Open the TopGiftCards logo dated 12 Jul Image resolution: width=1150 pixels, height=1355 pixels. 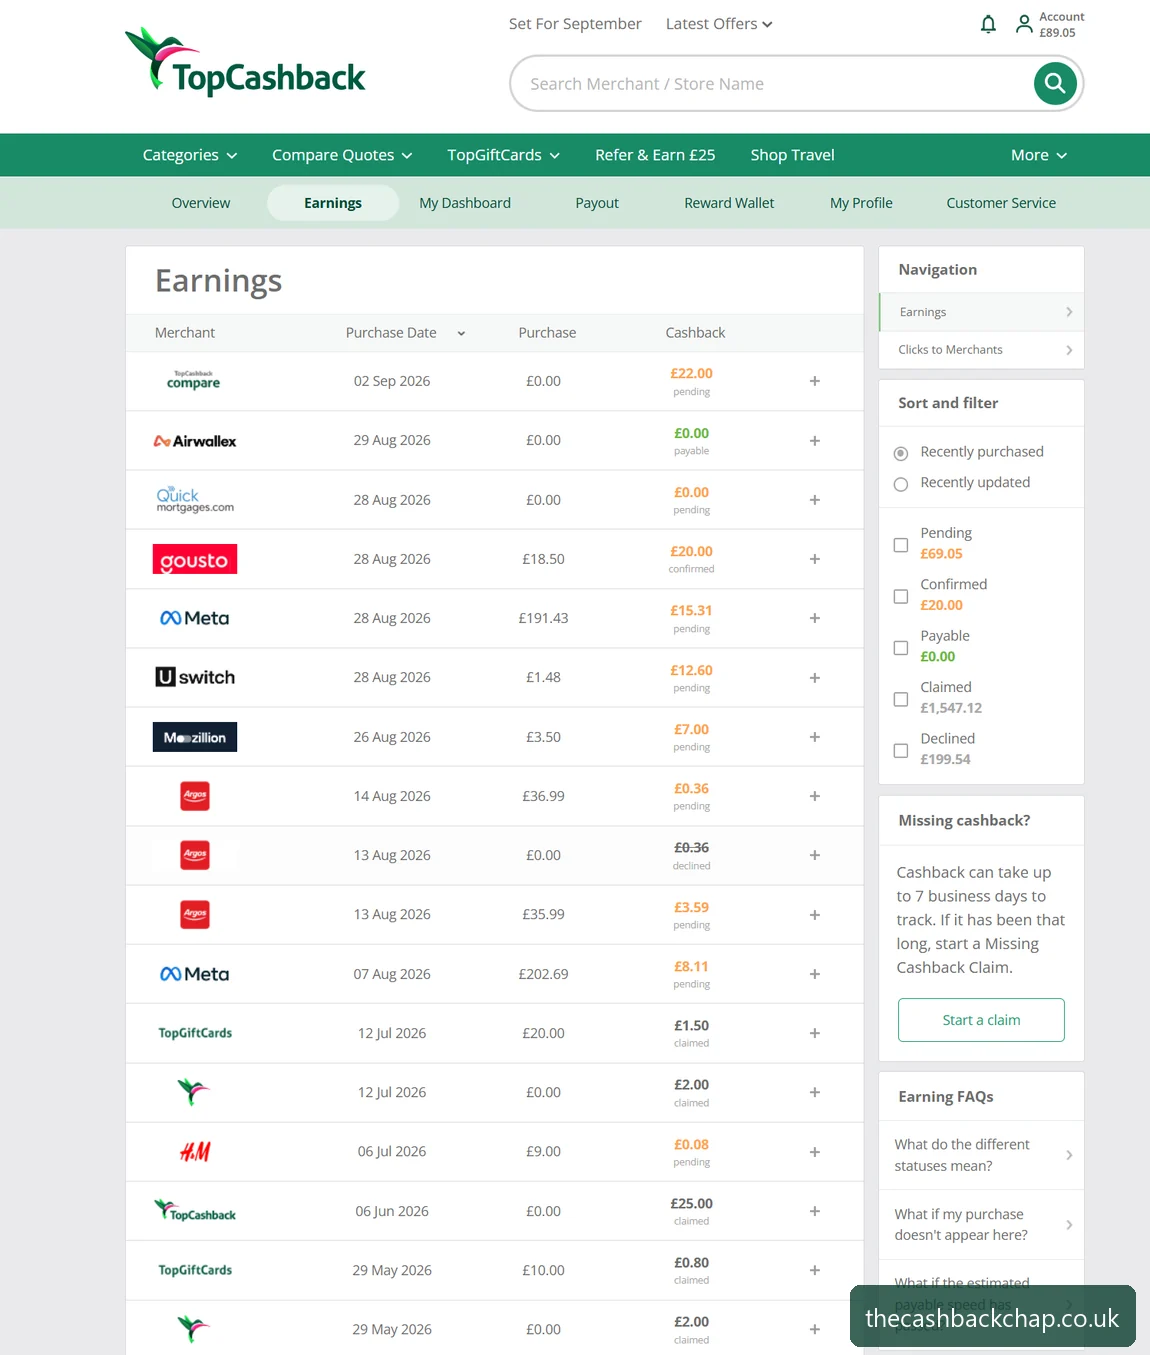click(195, 1033)
